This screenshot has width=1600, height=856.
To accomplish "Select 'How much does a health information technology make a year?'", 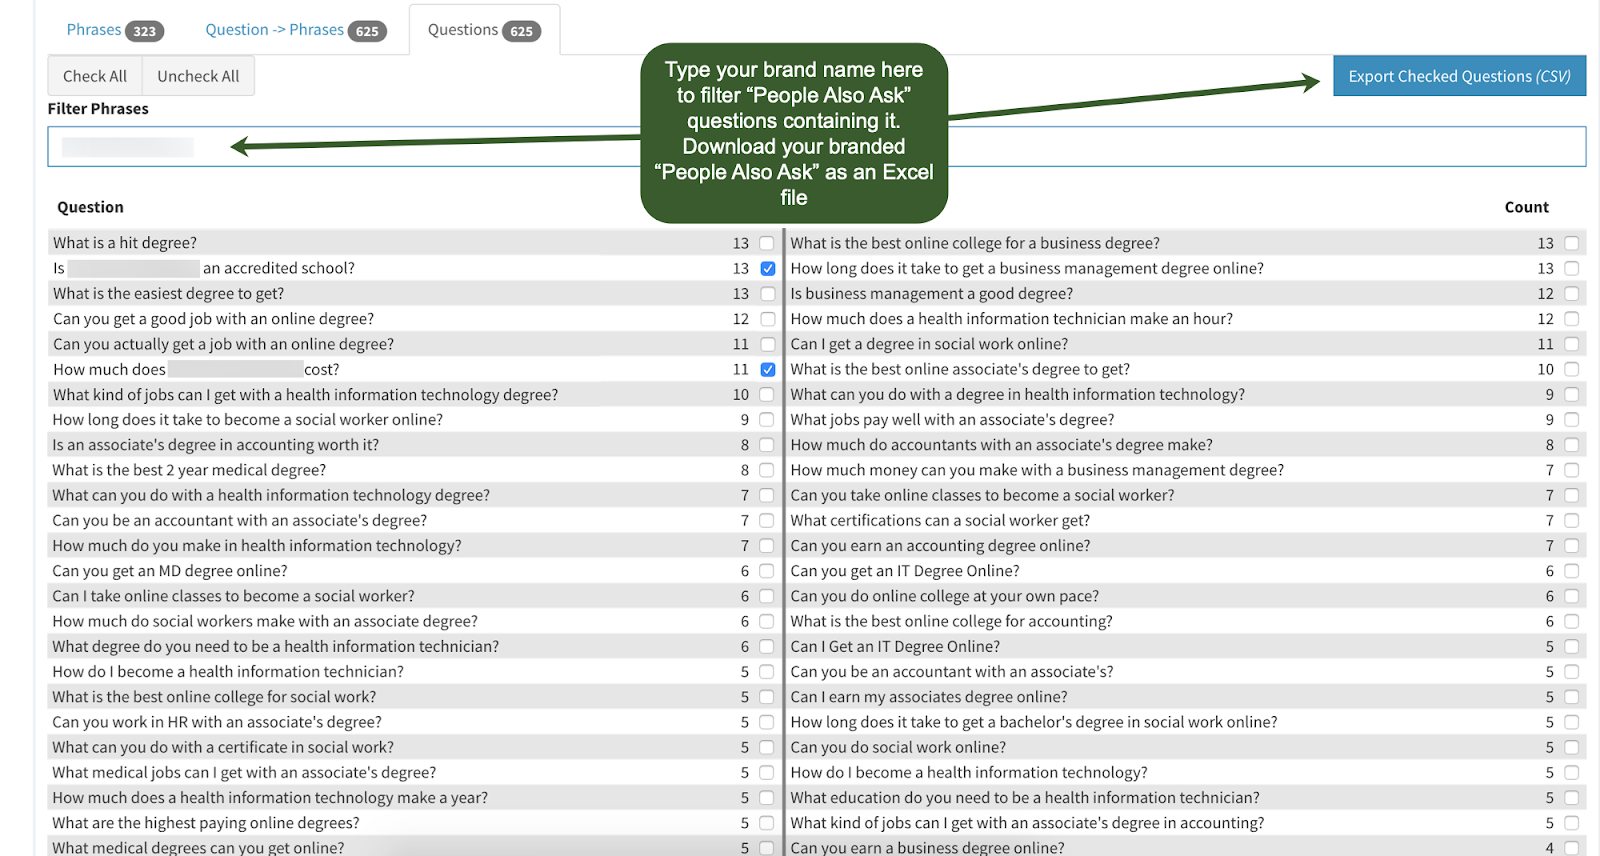I will [767, 798].
